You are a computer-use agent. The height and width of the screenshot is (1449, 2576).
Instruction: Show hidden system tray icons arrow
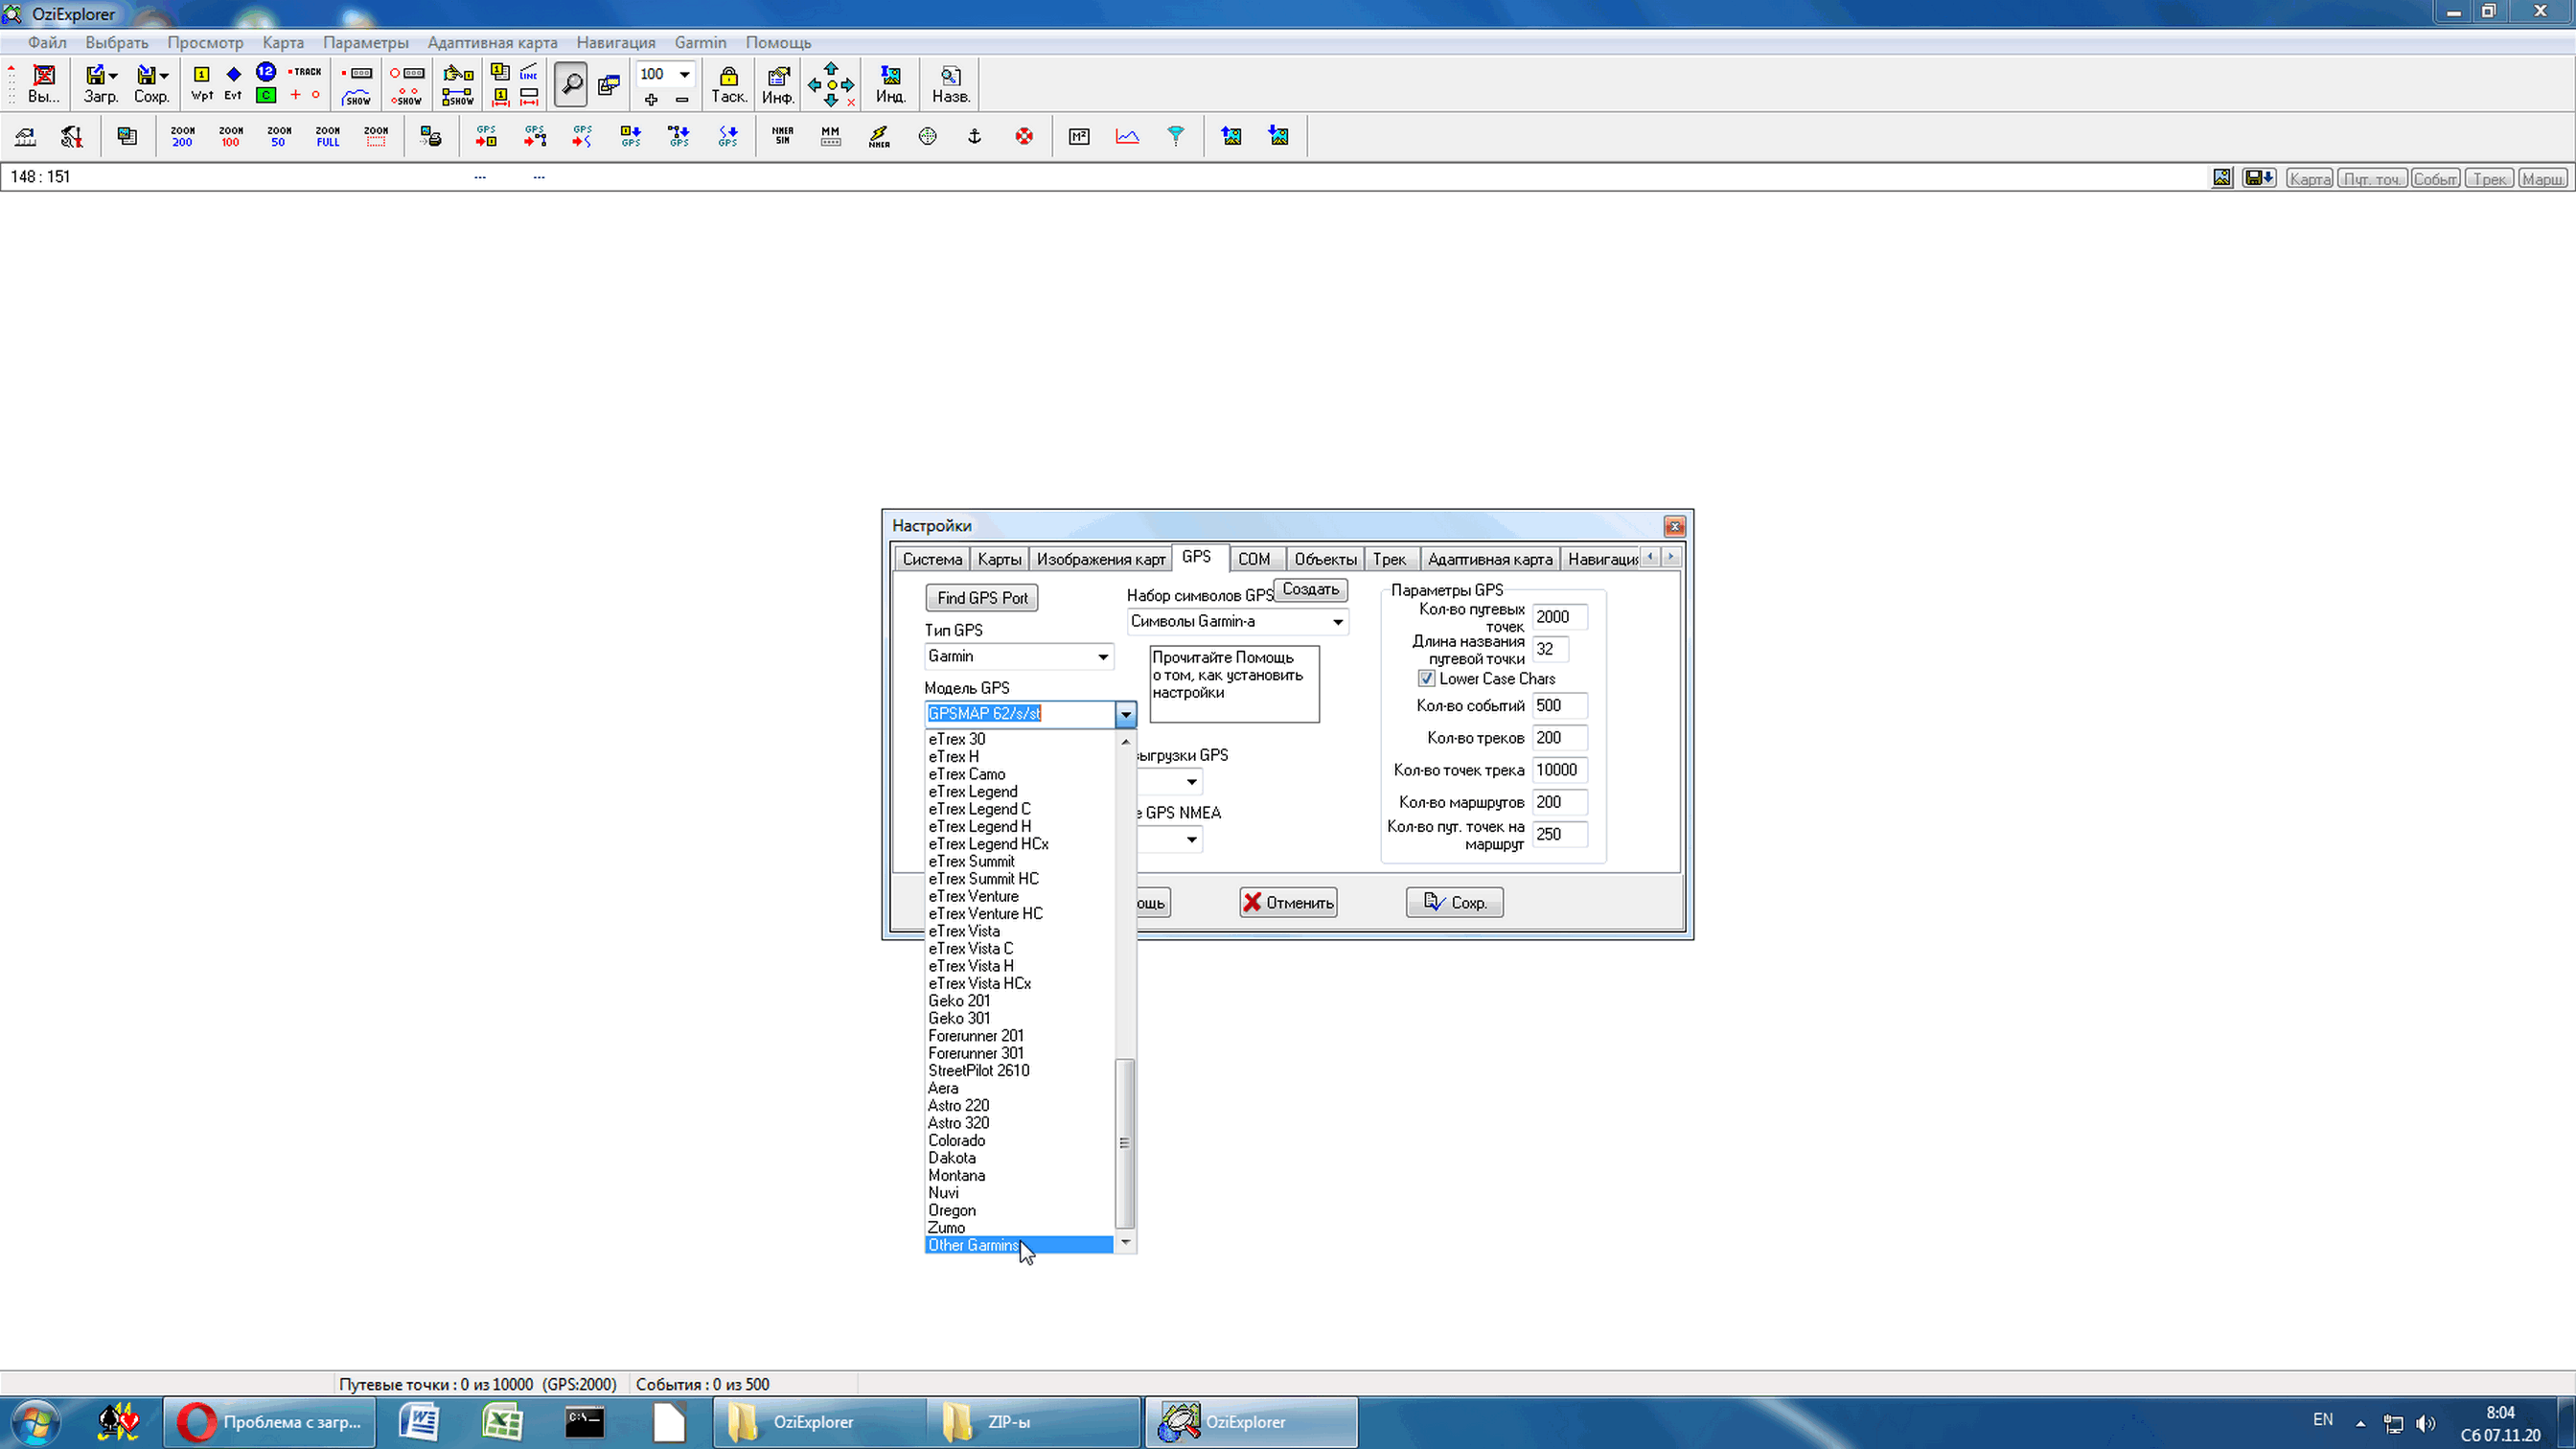point(2361,1423)
